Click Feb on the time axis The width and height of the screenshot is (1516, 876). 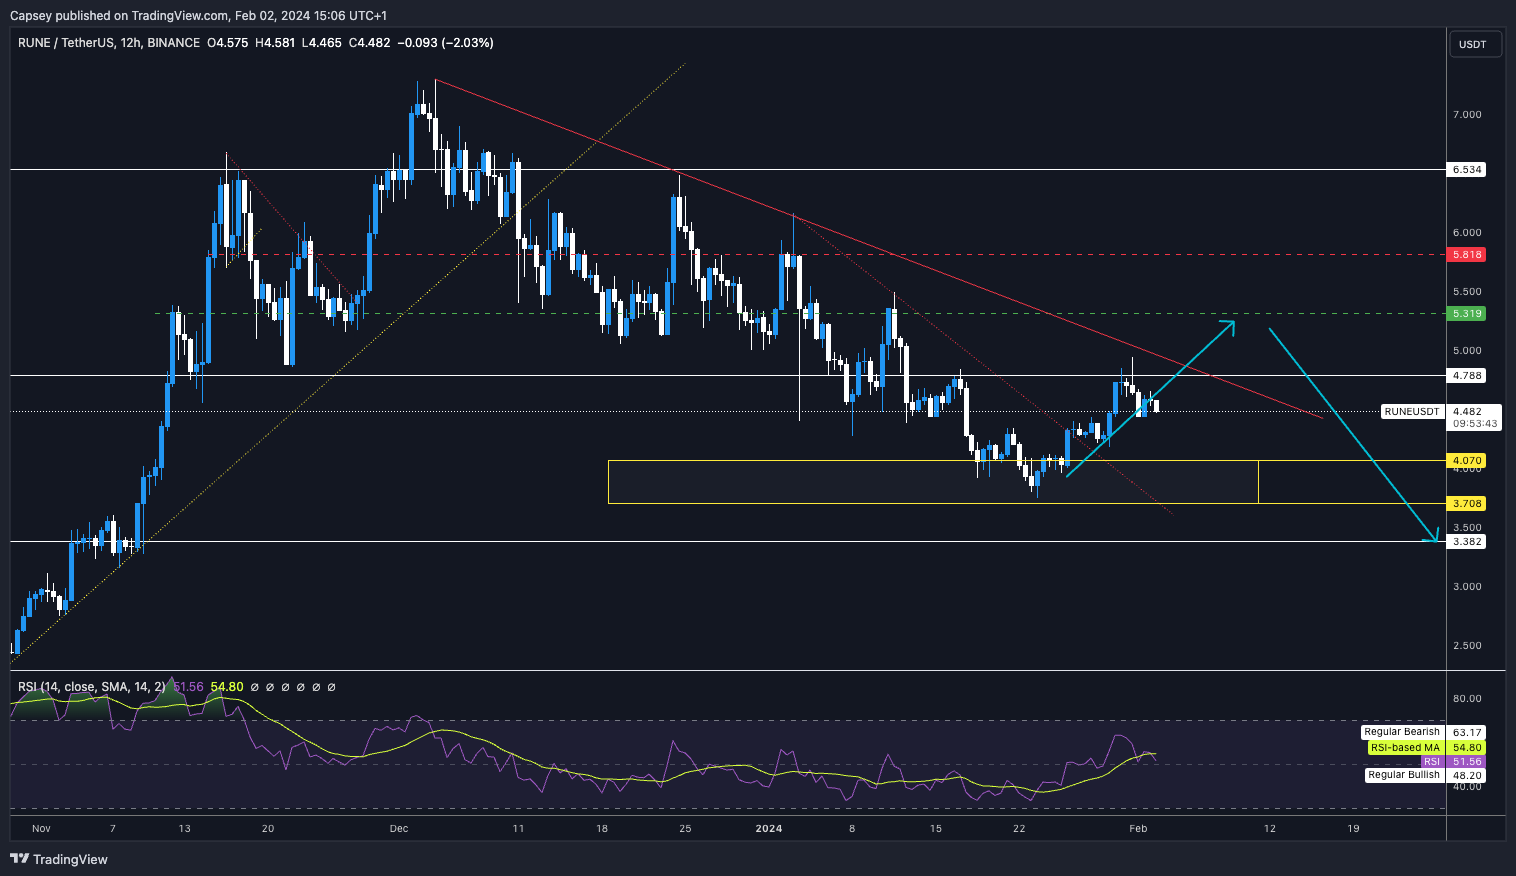coord(1138,828)
